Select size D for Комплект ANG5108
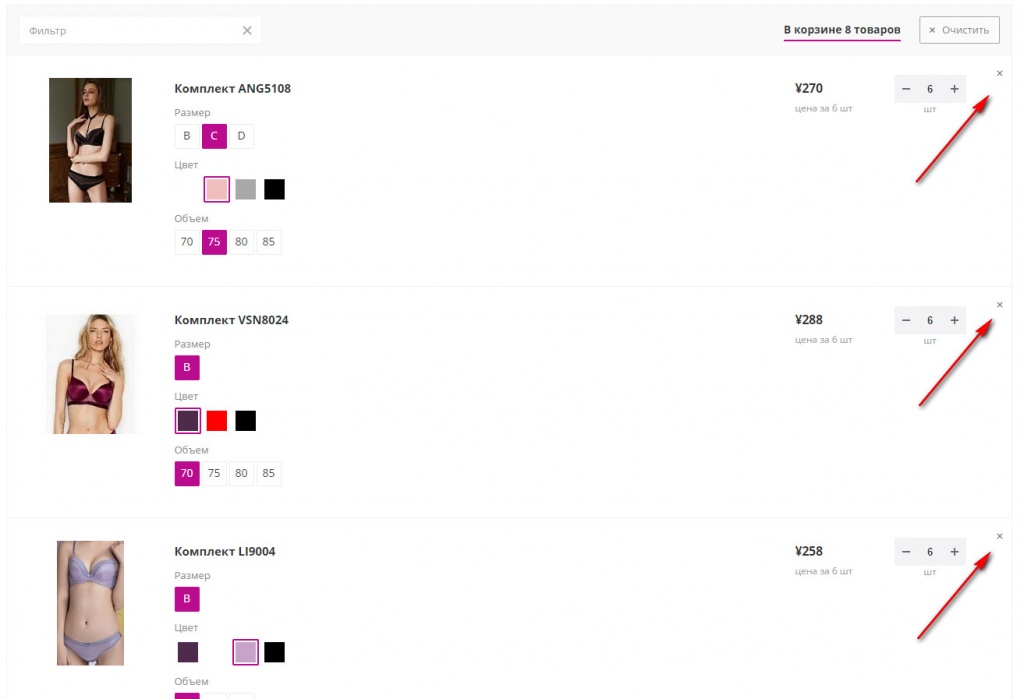Screen dimensions: 1024x699 pos(242,136)
